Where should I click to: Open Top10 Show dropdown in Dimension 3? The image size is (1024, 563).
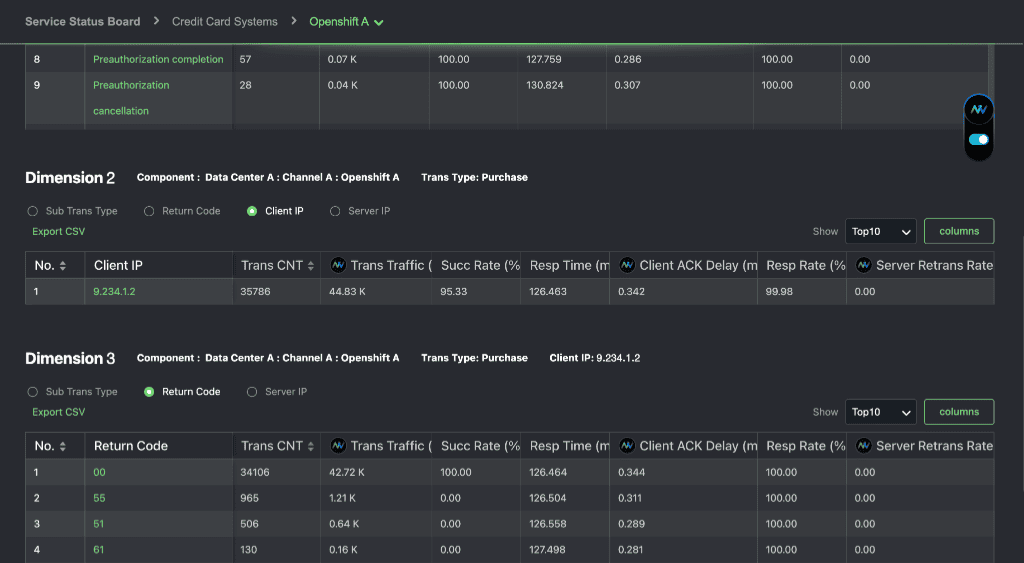[x=880, y=412]
